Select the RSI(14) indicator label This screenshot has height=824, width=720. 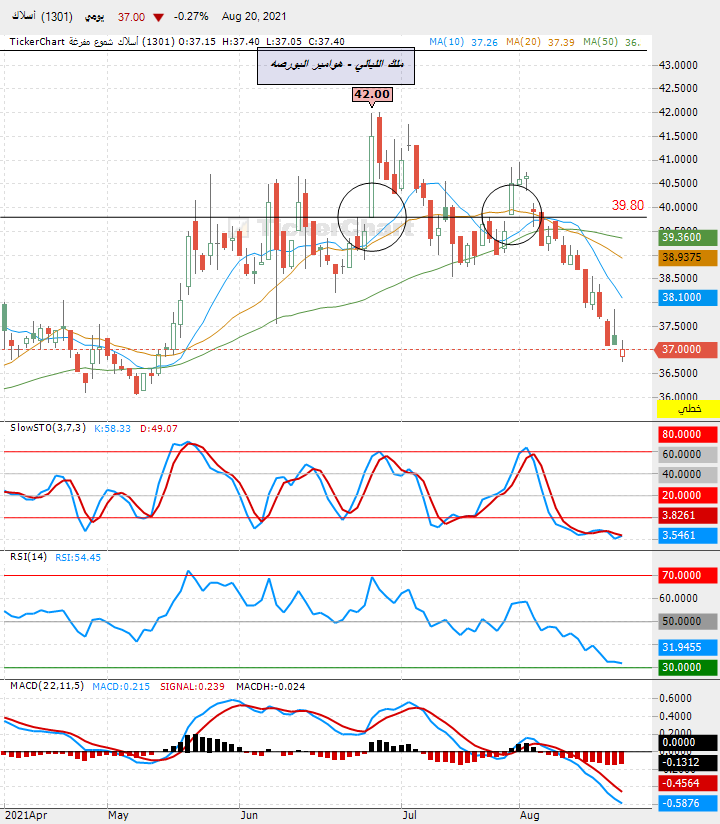[x=28, y=557]
